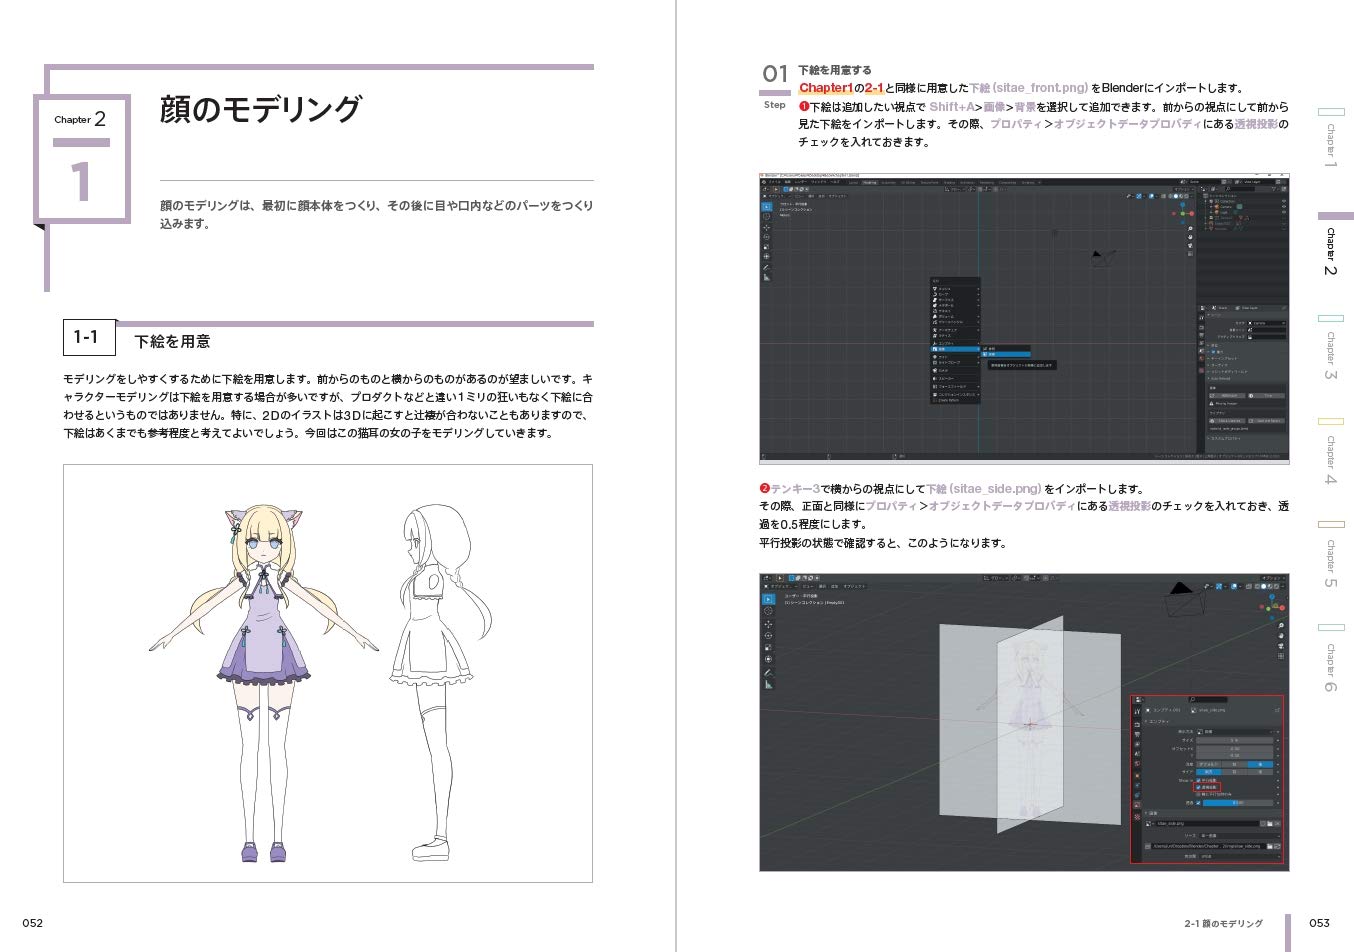1354x952 pixels.
Task: Toggle camera view gizmo in lower viewport
Action: point(1281,646)
